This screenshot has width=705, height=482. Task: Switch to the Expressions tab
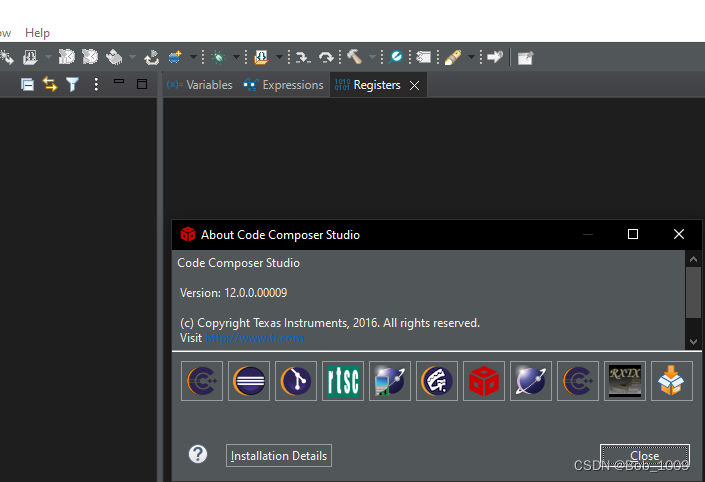tap(283, 85)
